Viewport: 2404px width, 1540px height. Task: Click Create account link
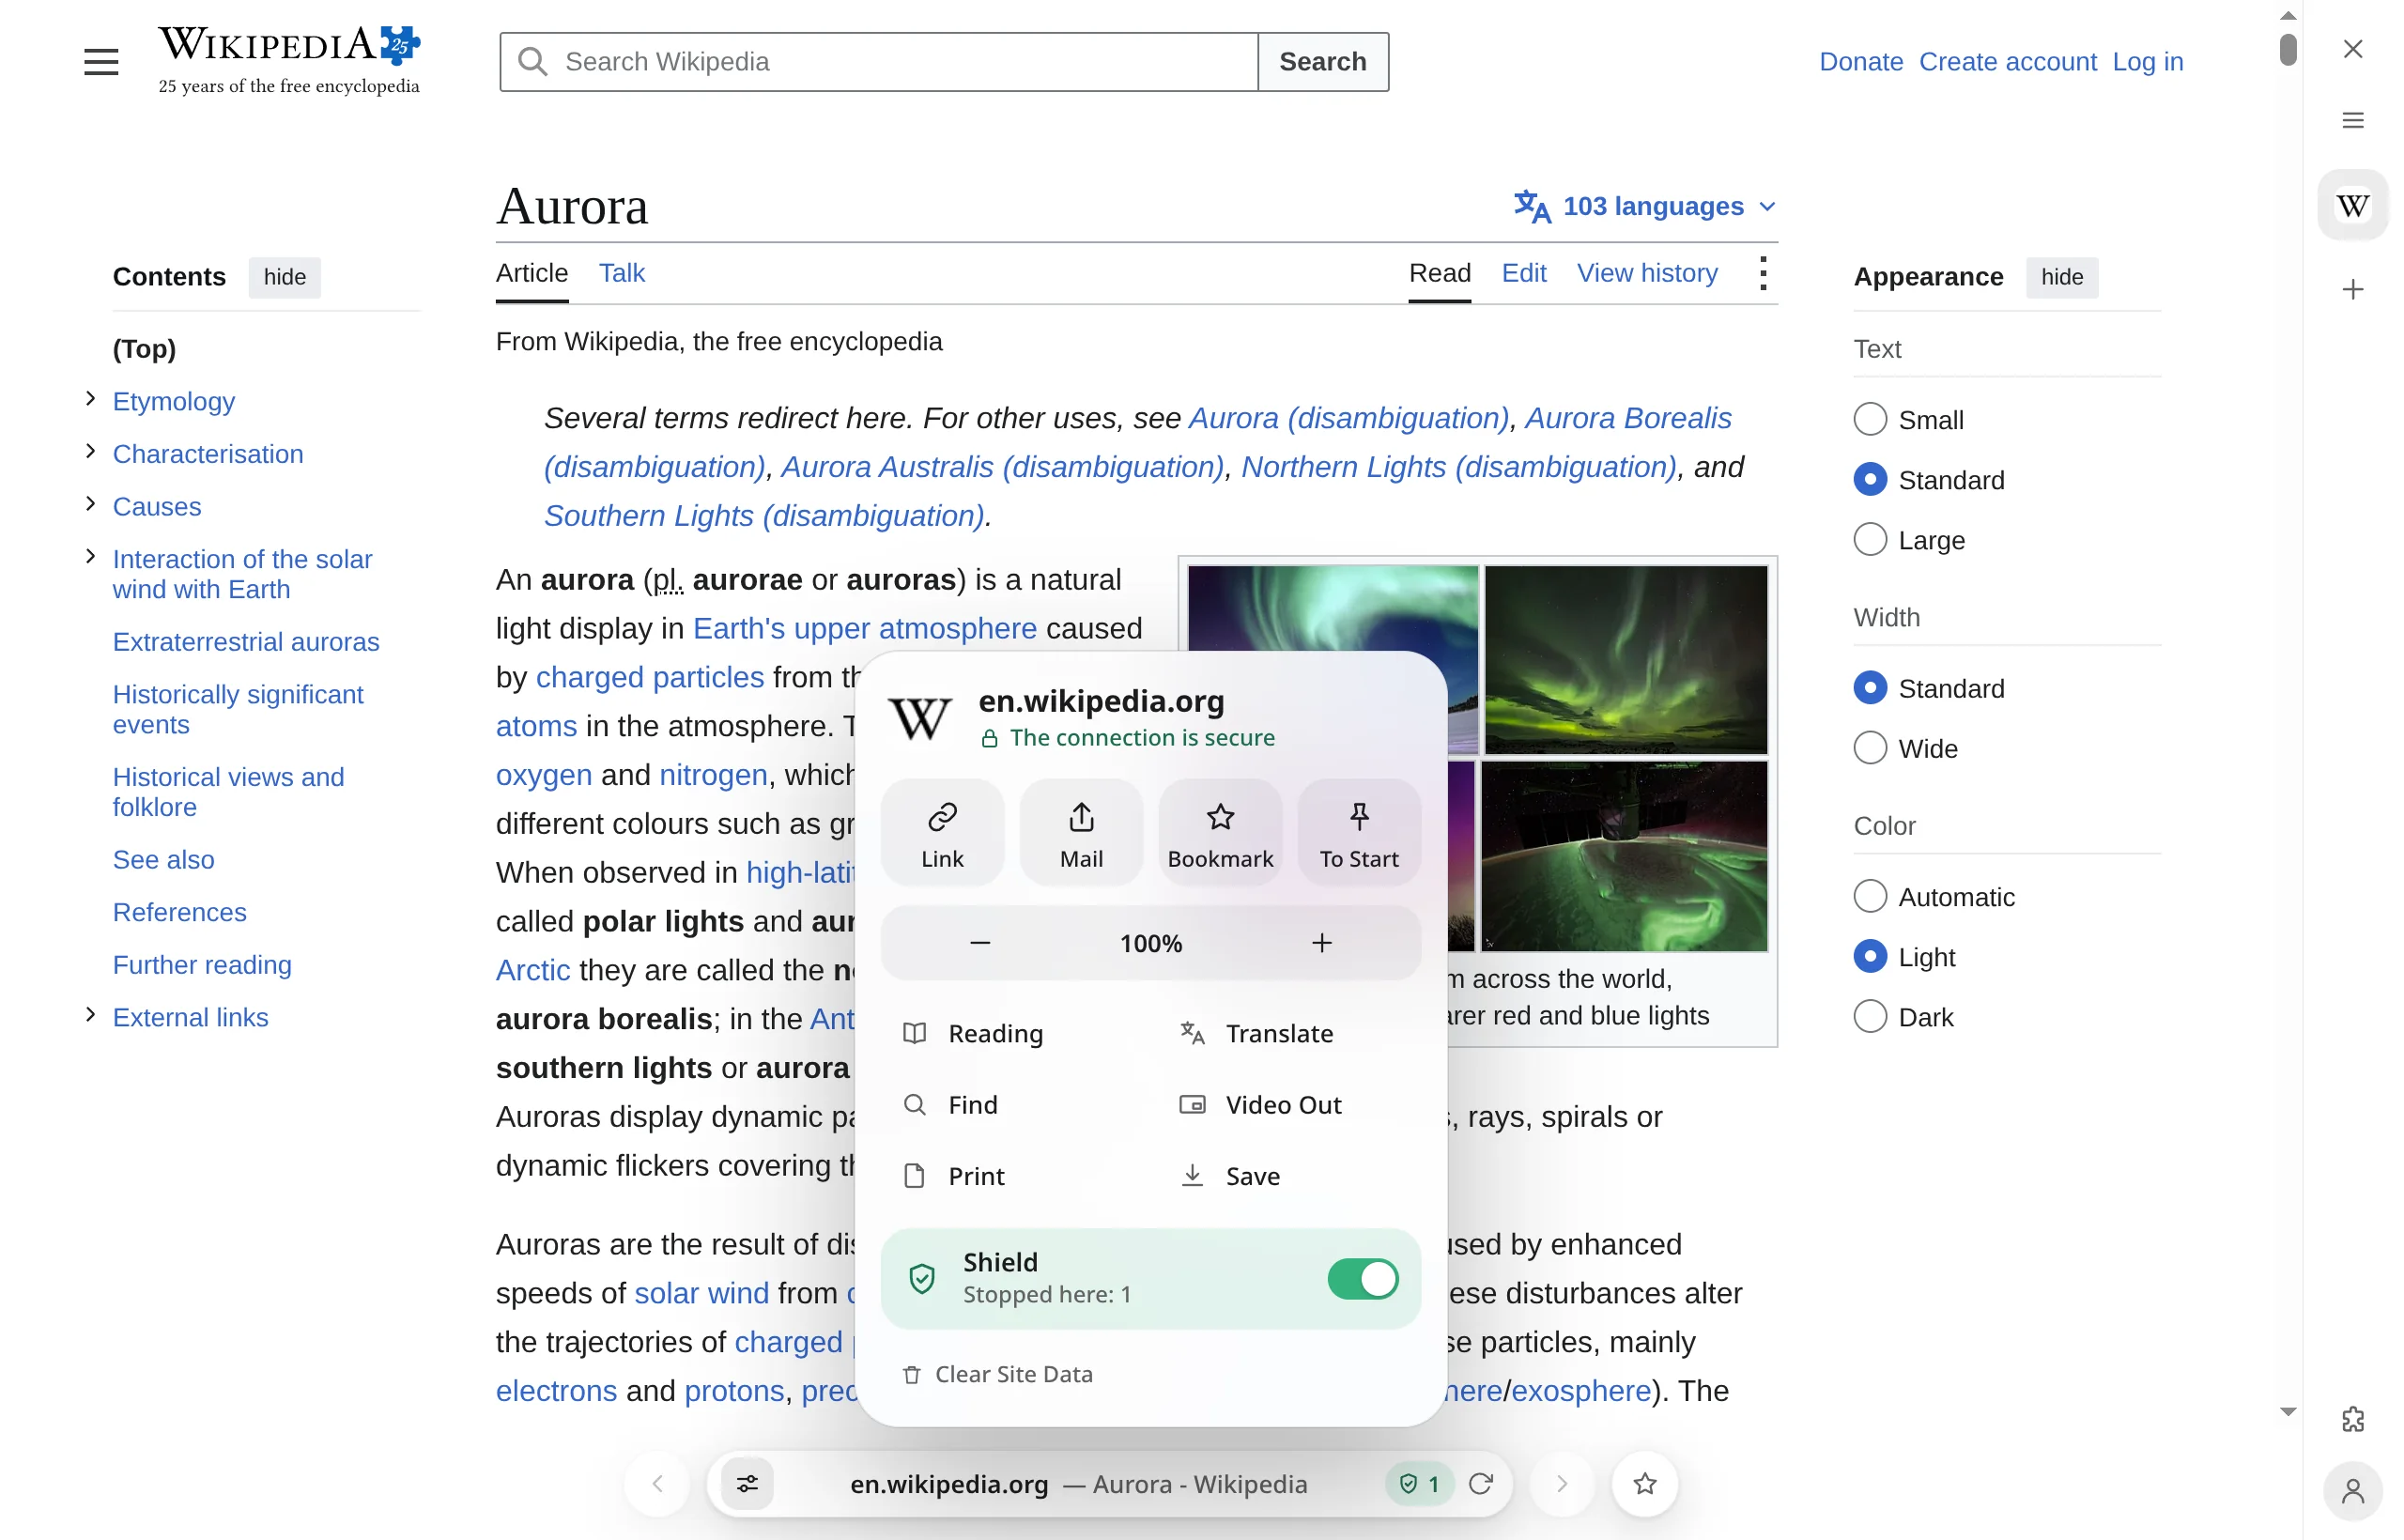(x=2007, y=62)
